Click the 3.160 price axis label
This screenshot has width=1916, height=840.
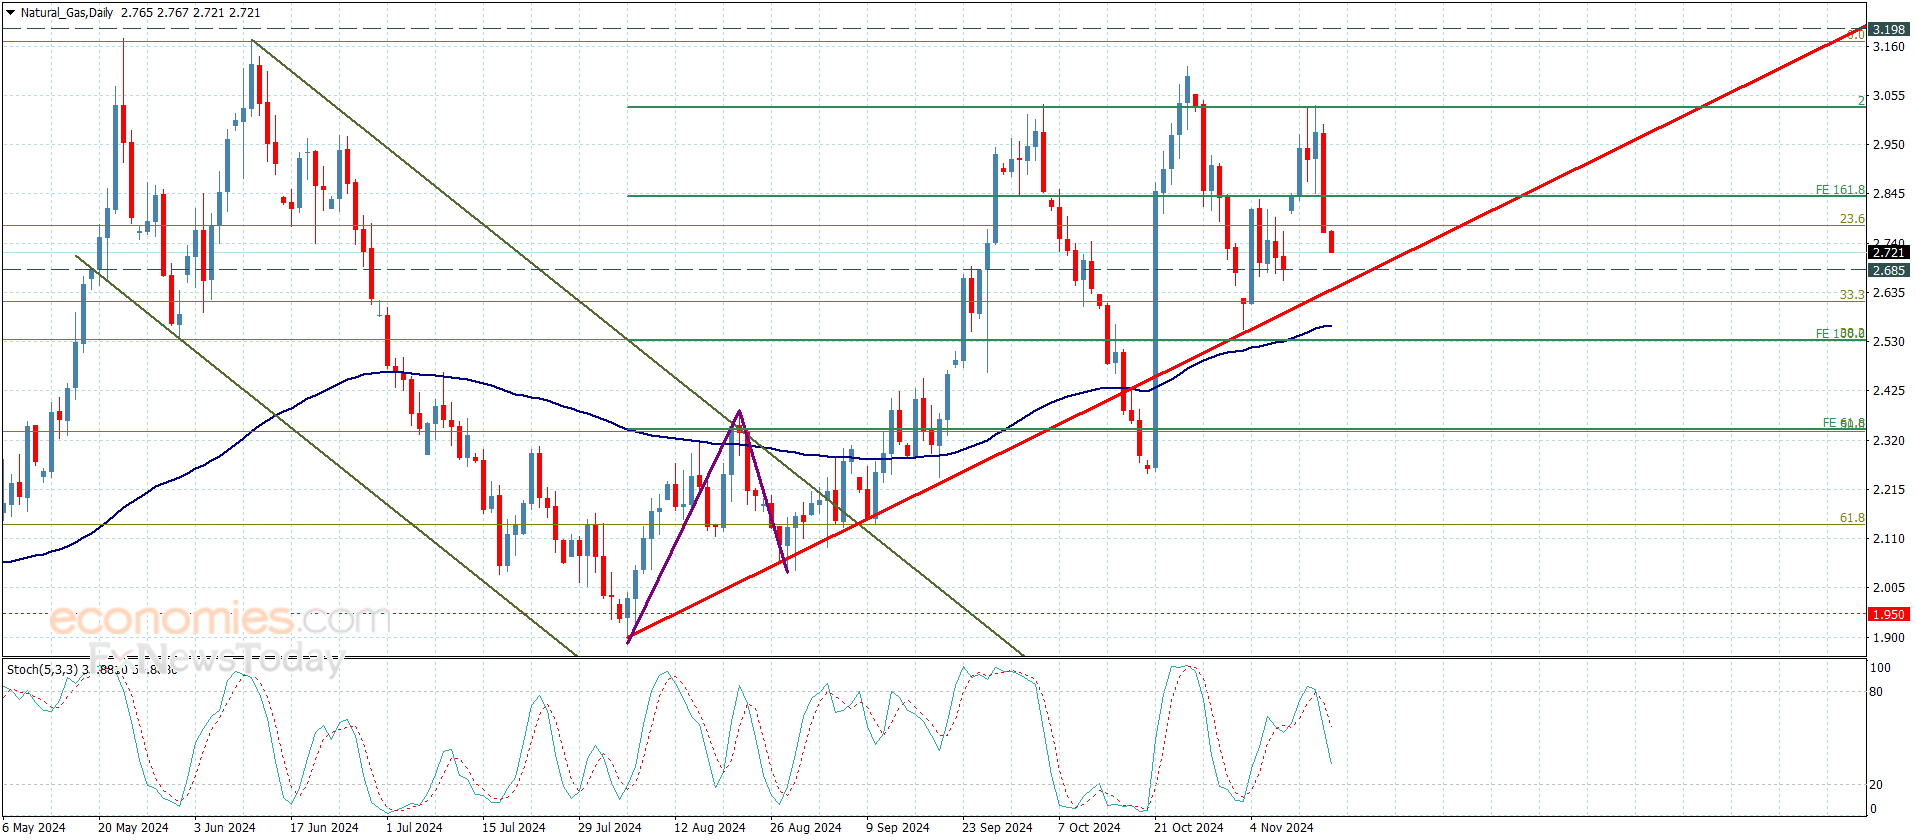tap(1888, 47)
